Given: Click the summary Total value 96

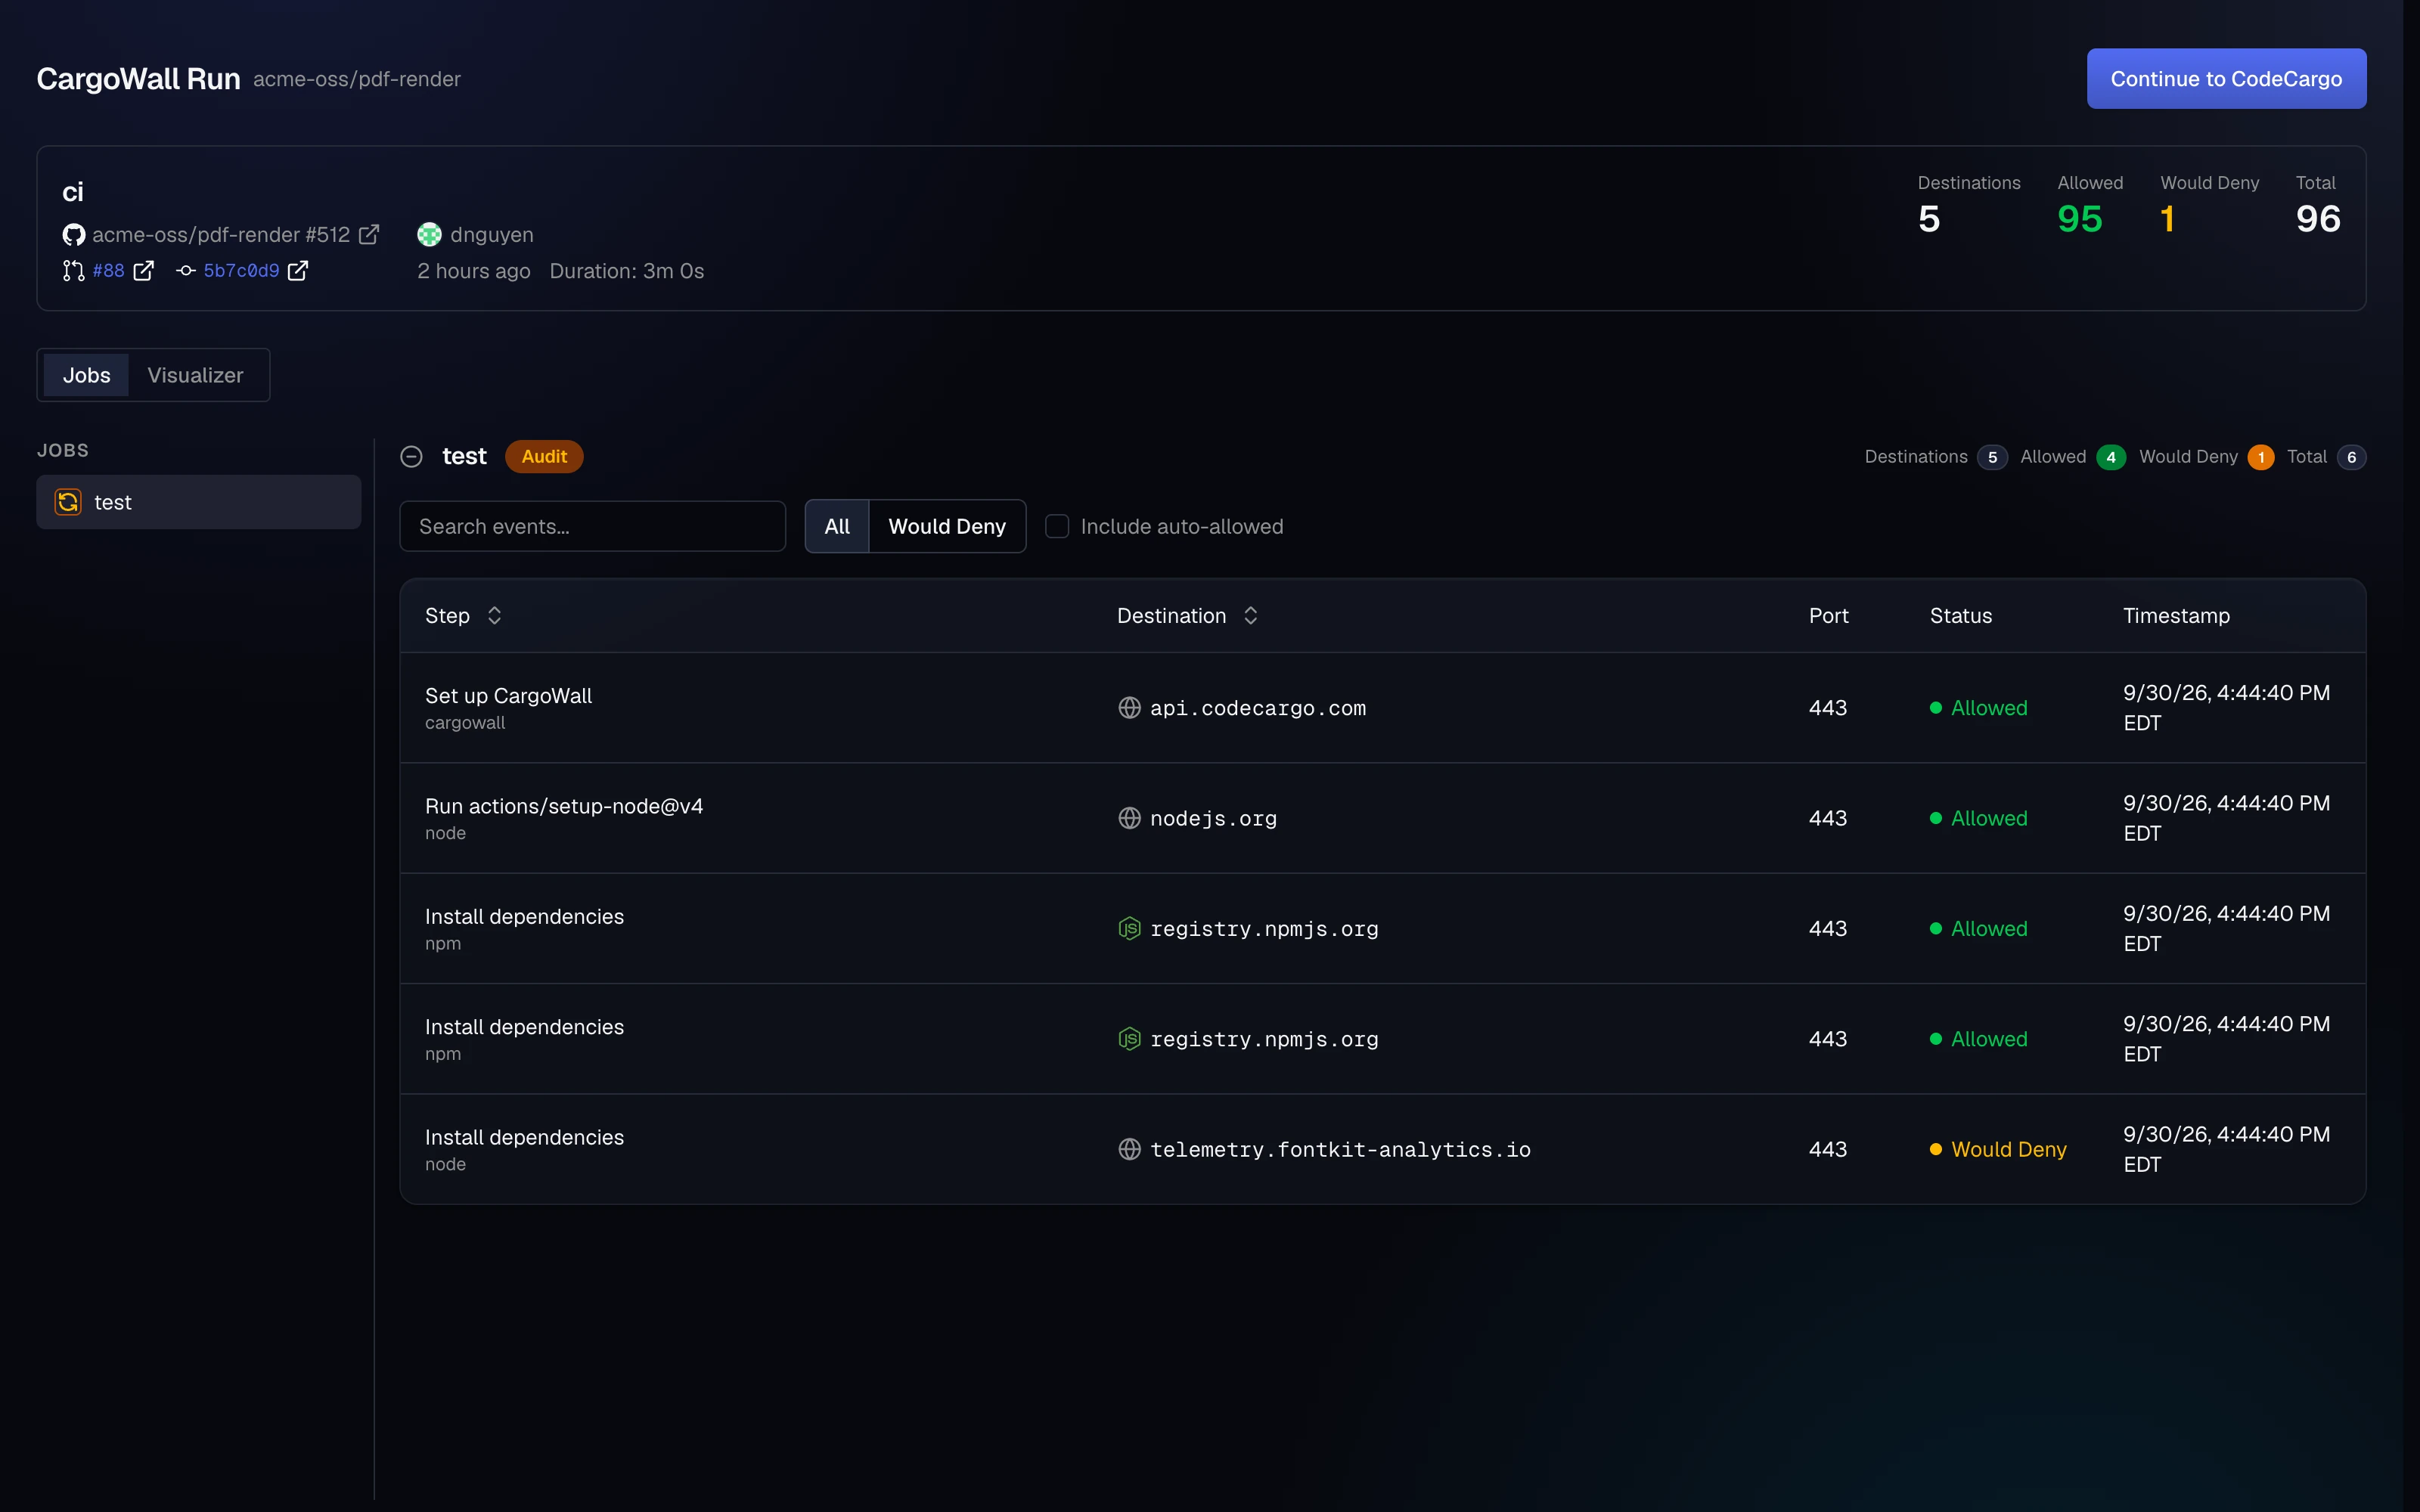Looking at the screenshot, I should [x=2318, y=219].
